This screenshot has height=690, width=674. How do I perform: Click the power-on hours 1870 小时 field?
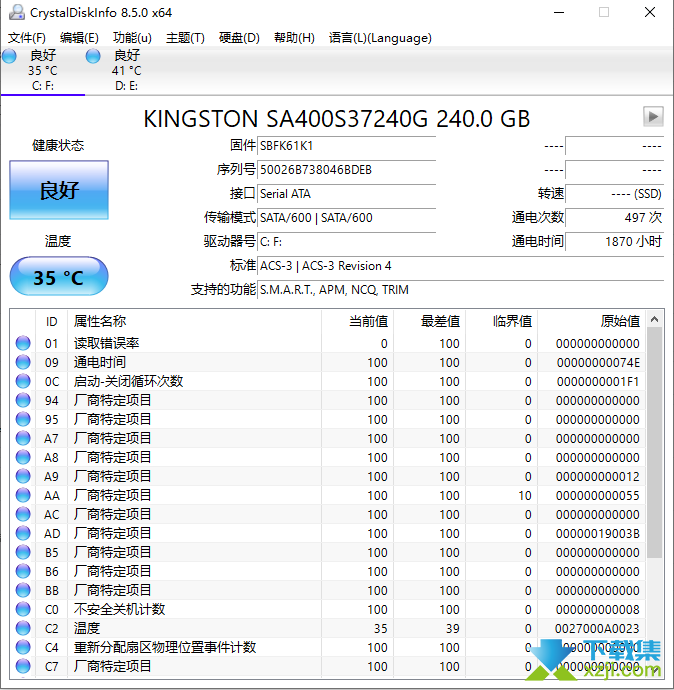615,242
